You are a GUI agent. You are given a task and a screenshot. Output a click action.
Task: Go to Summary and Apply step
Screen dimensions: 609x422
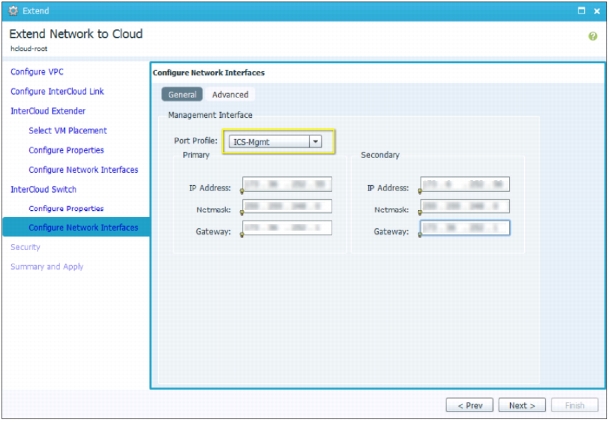point(47,267)
